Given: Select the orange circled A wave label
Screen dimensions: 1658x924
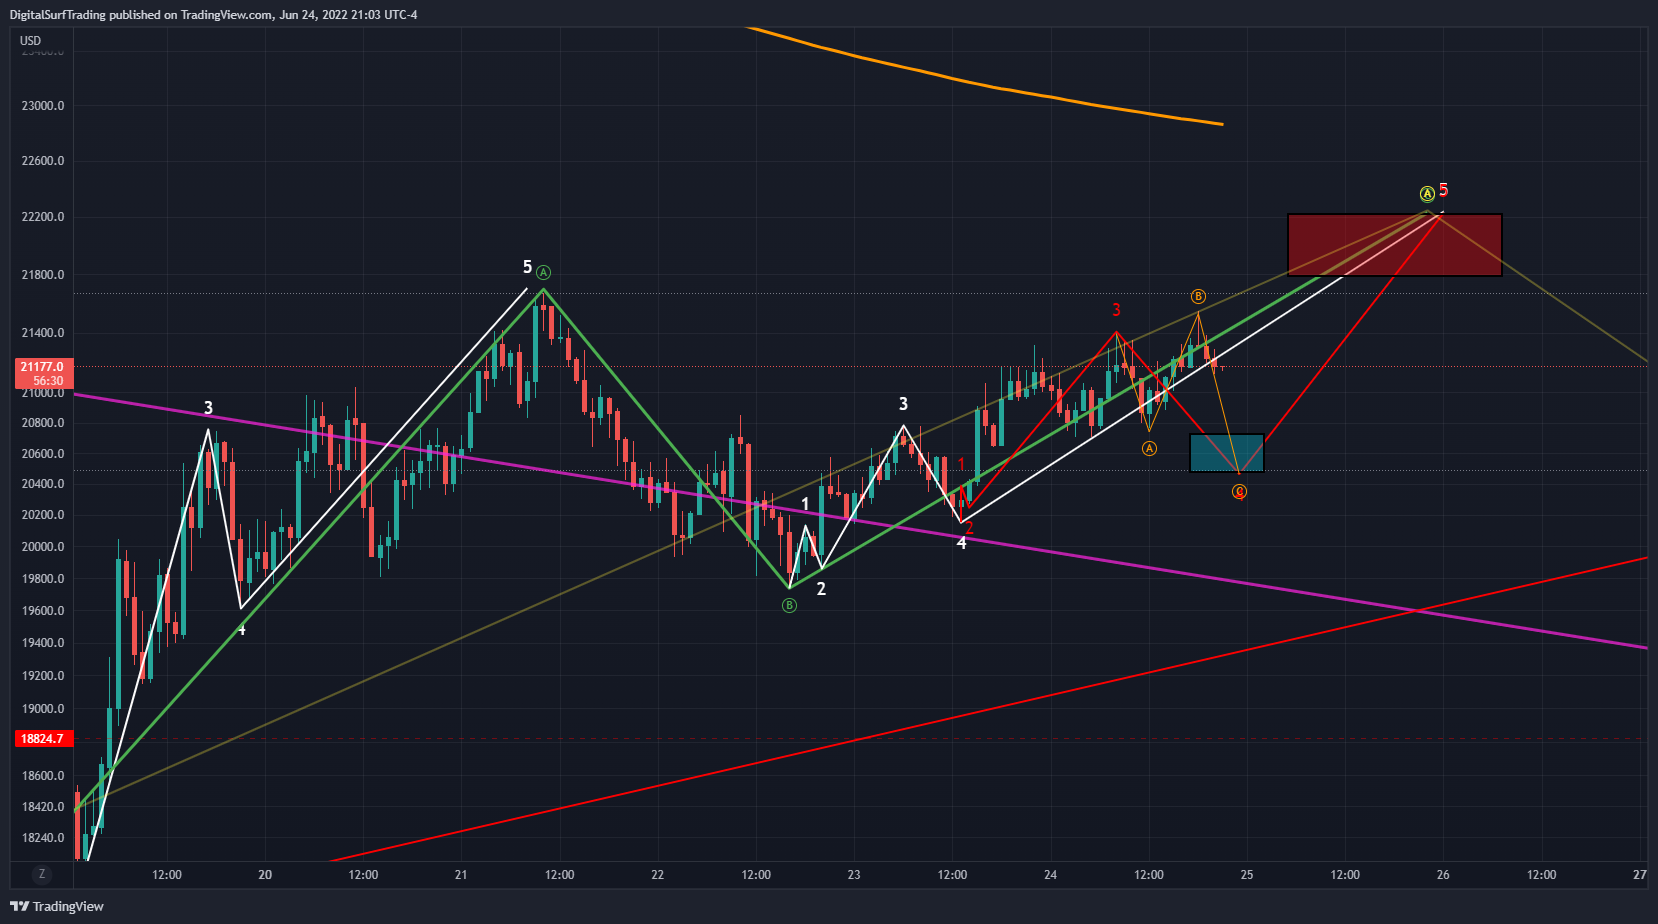Looking at the screenshot, I should 1149,448.
